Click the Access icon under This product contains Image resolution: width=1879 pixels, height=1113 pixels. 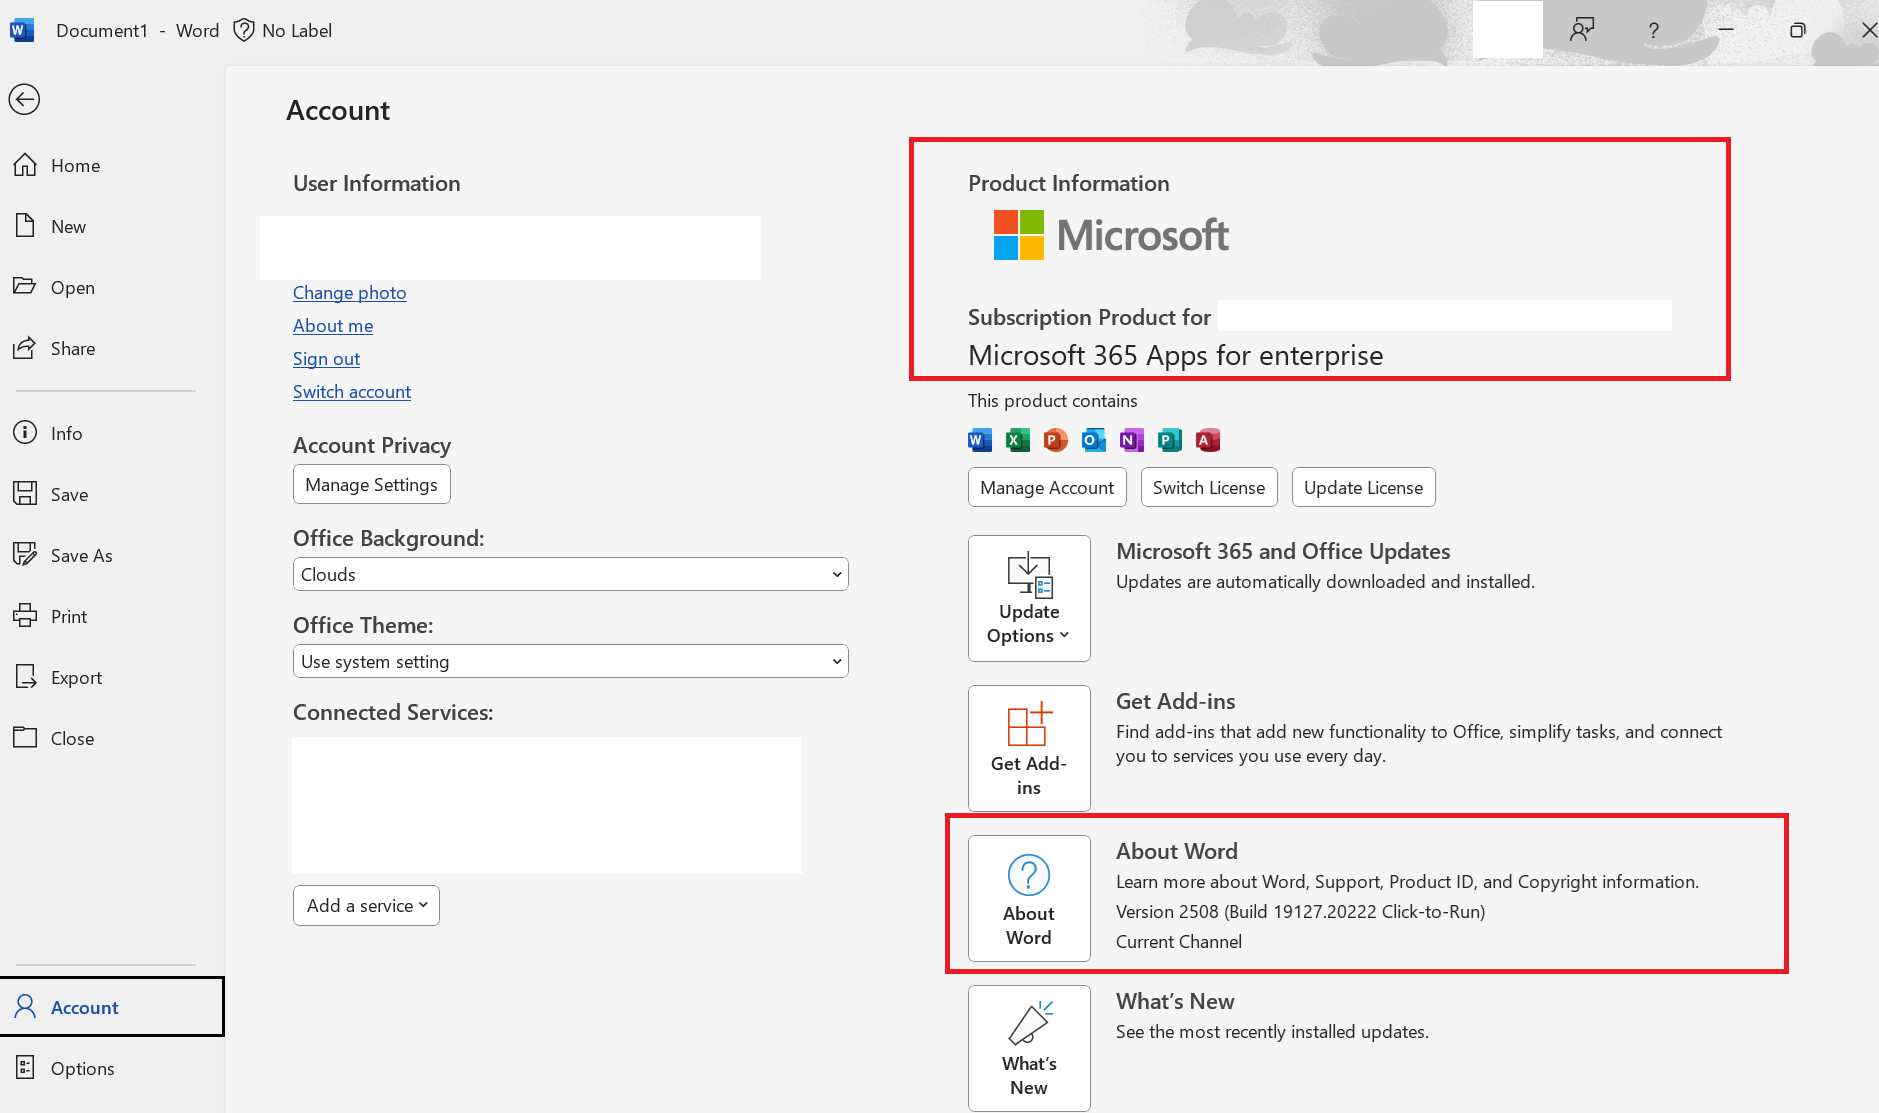(x=1208, y=440)
